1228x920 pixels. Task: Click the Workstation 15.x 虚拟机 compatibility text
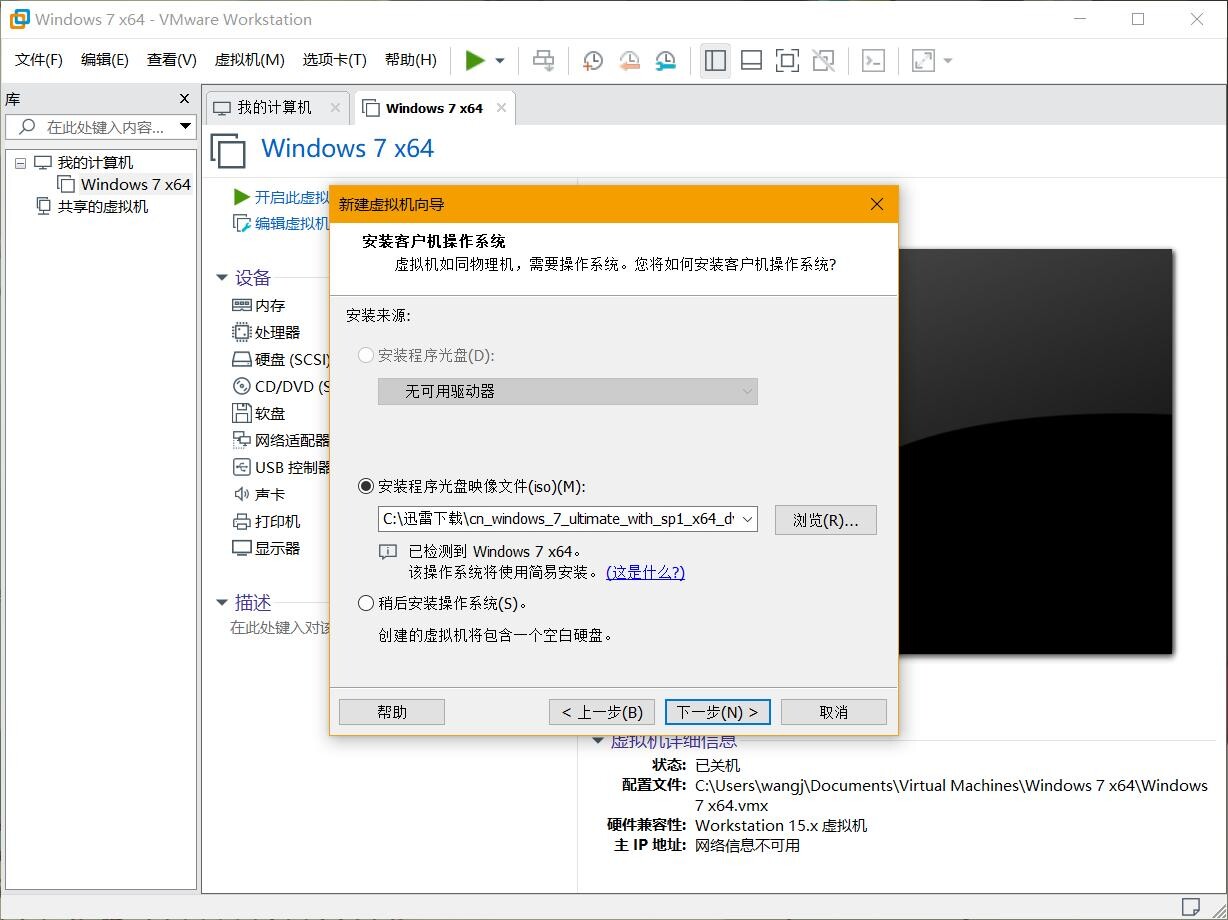pos(781,825)
